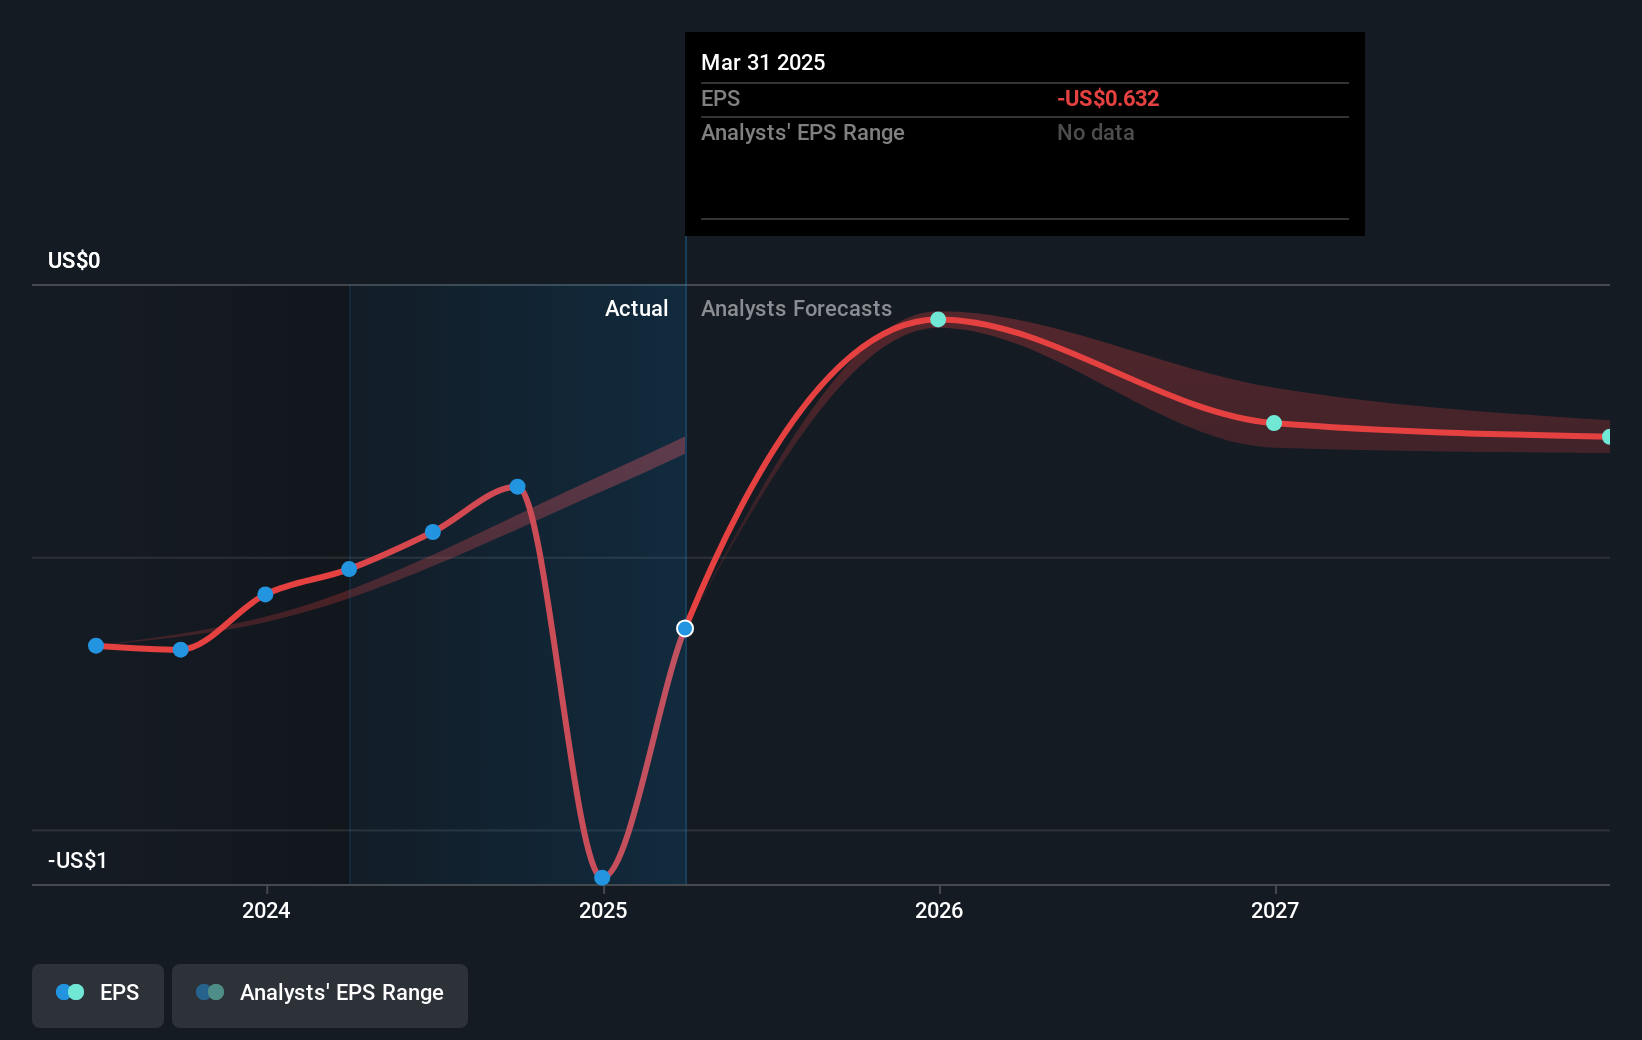
Task: Click the 2024 x-axis label
Action: [266, 910]
